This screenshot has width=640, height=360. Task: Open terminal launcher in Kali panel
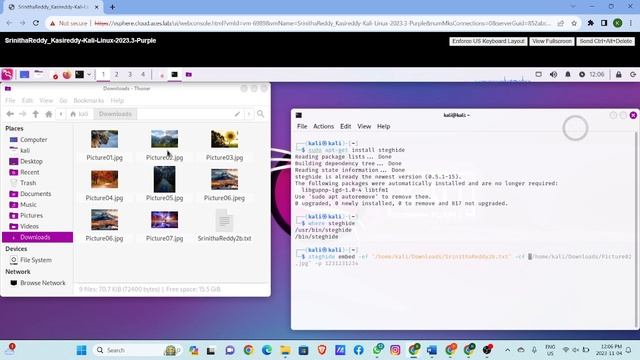(80, 74)
